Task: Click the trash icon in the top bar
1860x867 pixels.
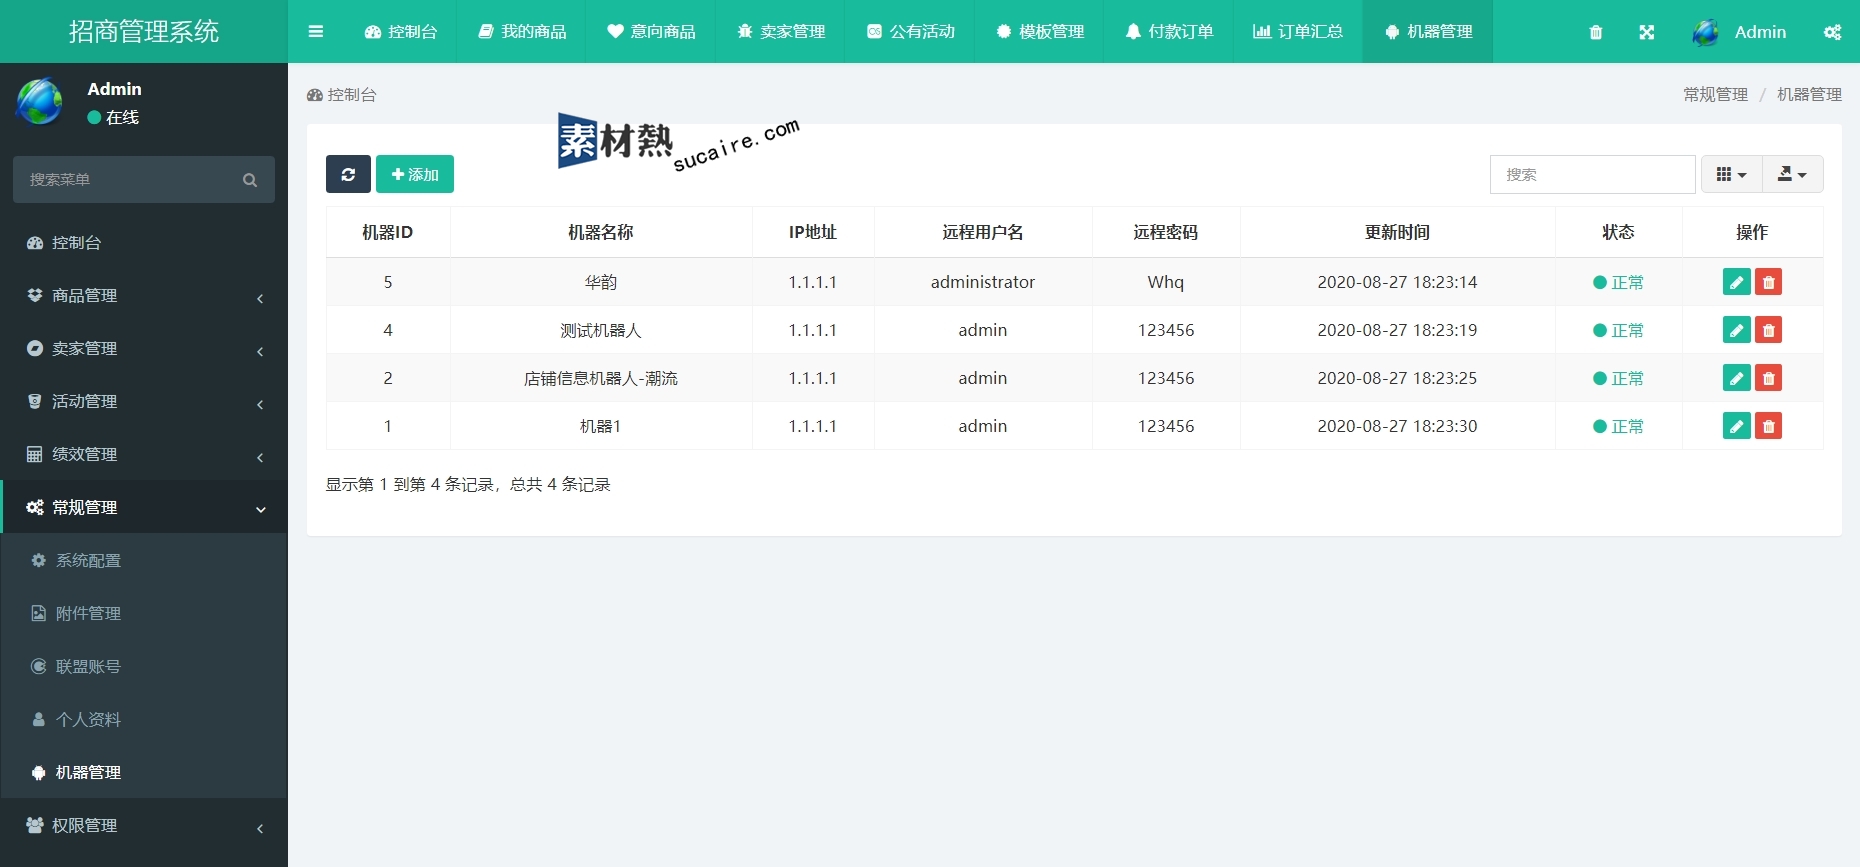Action: pos(1596,32)
